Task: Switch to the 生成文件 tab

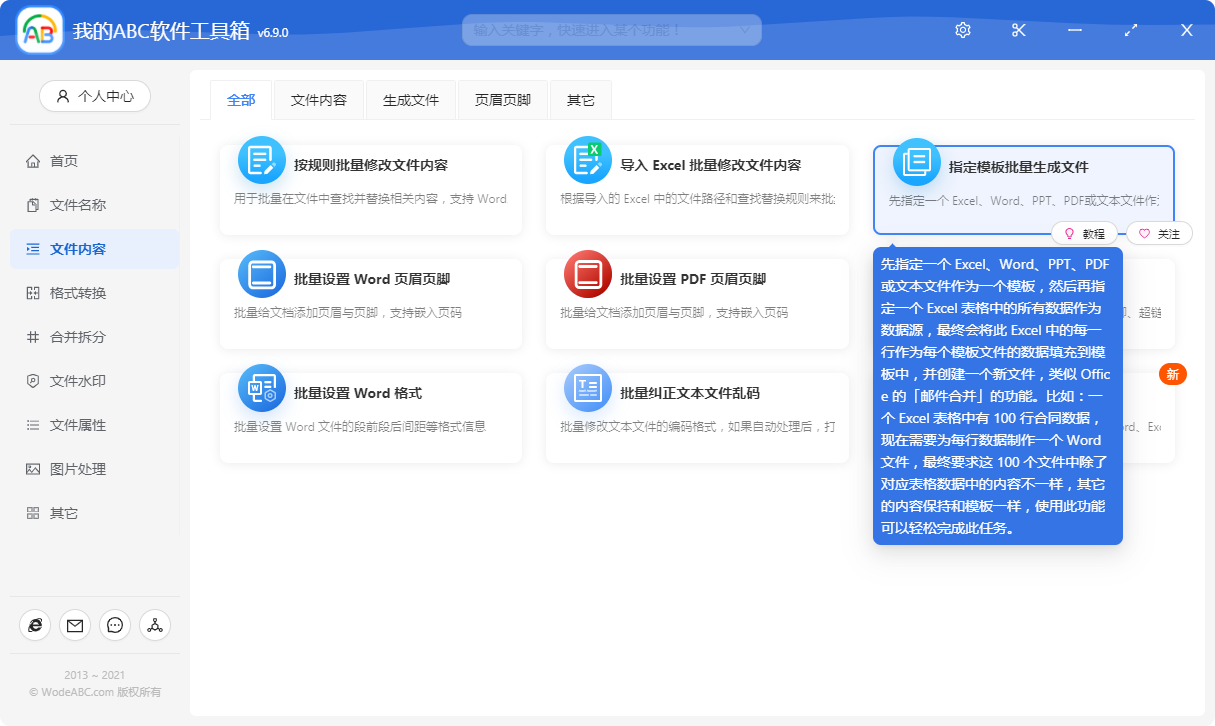Action: pos(410,100)
